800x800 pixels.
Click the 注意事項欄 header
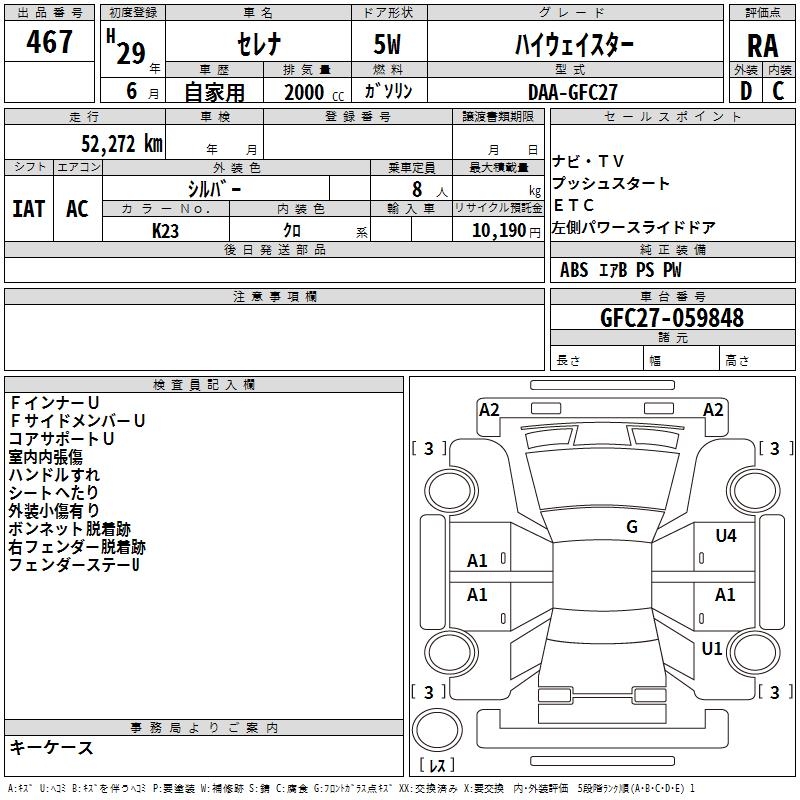[x=274, y=296]
